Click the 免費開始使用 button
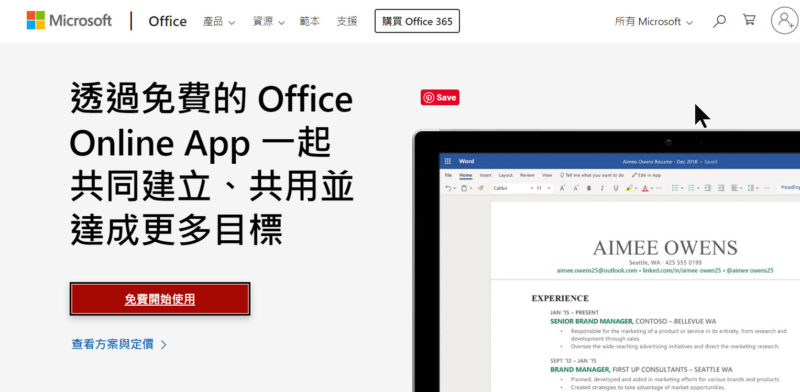The height and width of the screenshot is (392, 800). (160, 299)
